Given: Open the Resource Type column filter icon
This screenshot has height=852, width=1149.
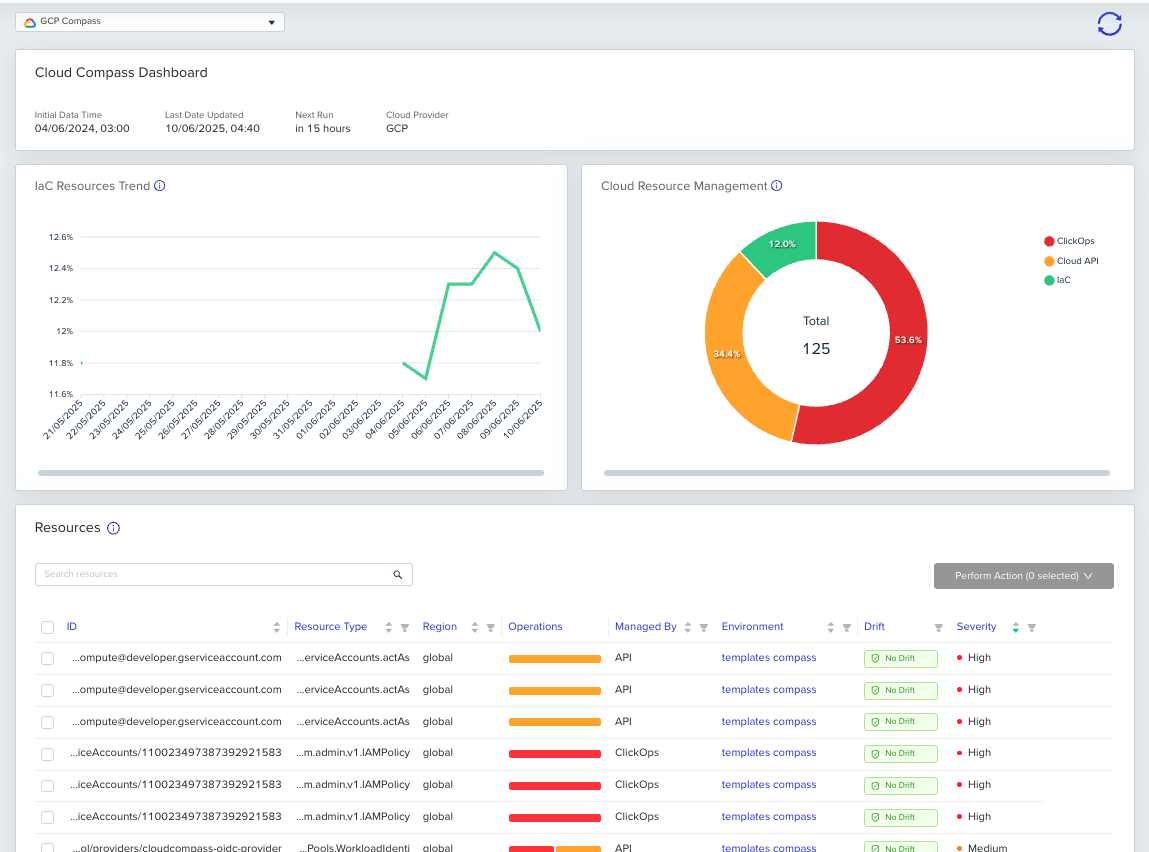Looking at the screenshot, I should (x=405, y=628).
